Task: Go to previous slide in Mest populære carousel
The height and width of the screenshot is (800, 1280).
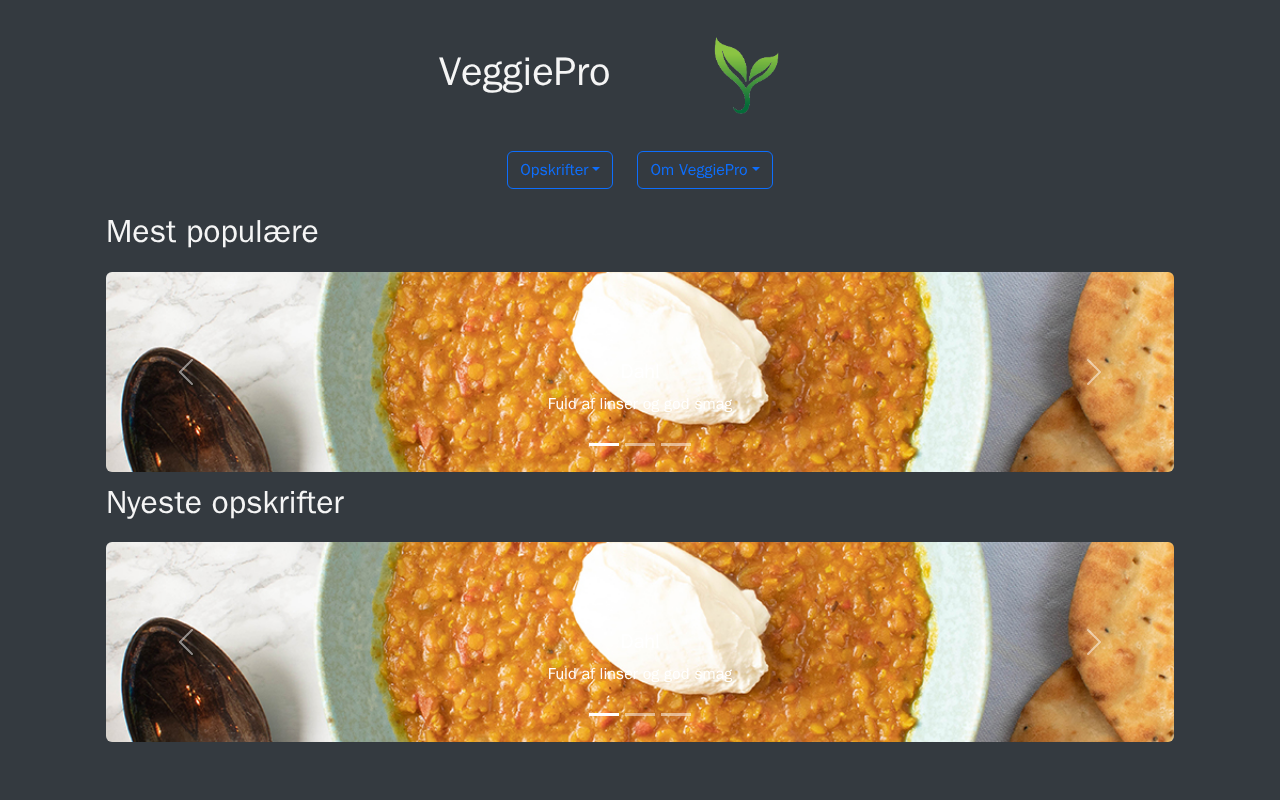Action: click(x=186, y=372)
